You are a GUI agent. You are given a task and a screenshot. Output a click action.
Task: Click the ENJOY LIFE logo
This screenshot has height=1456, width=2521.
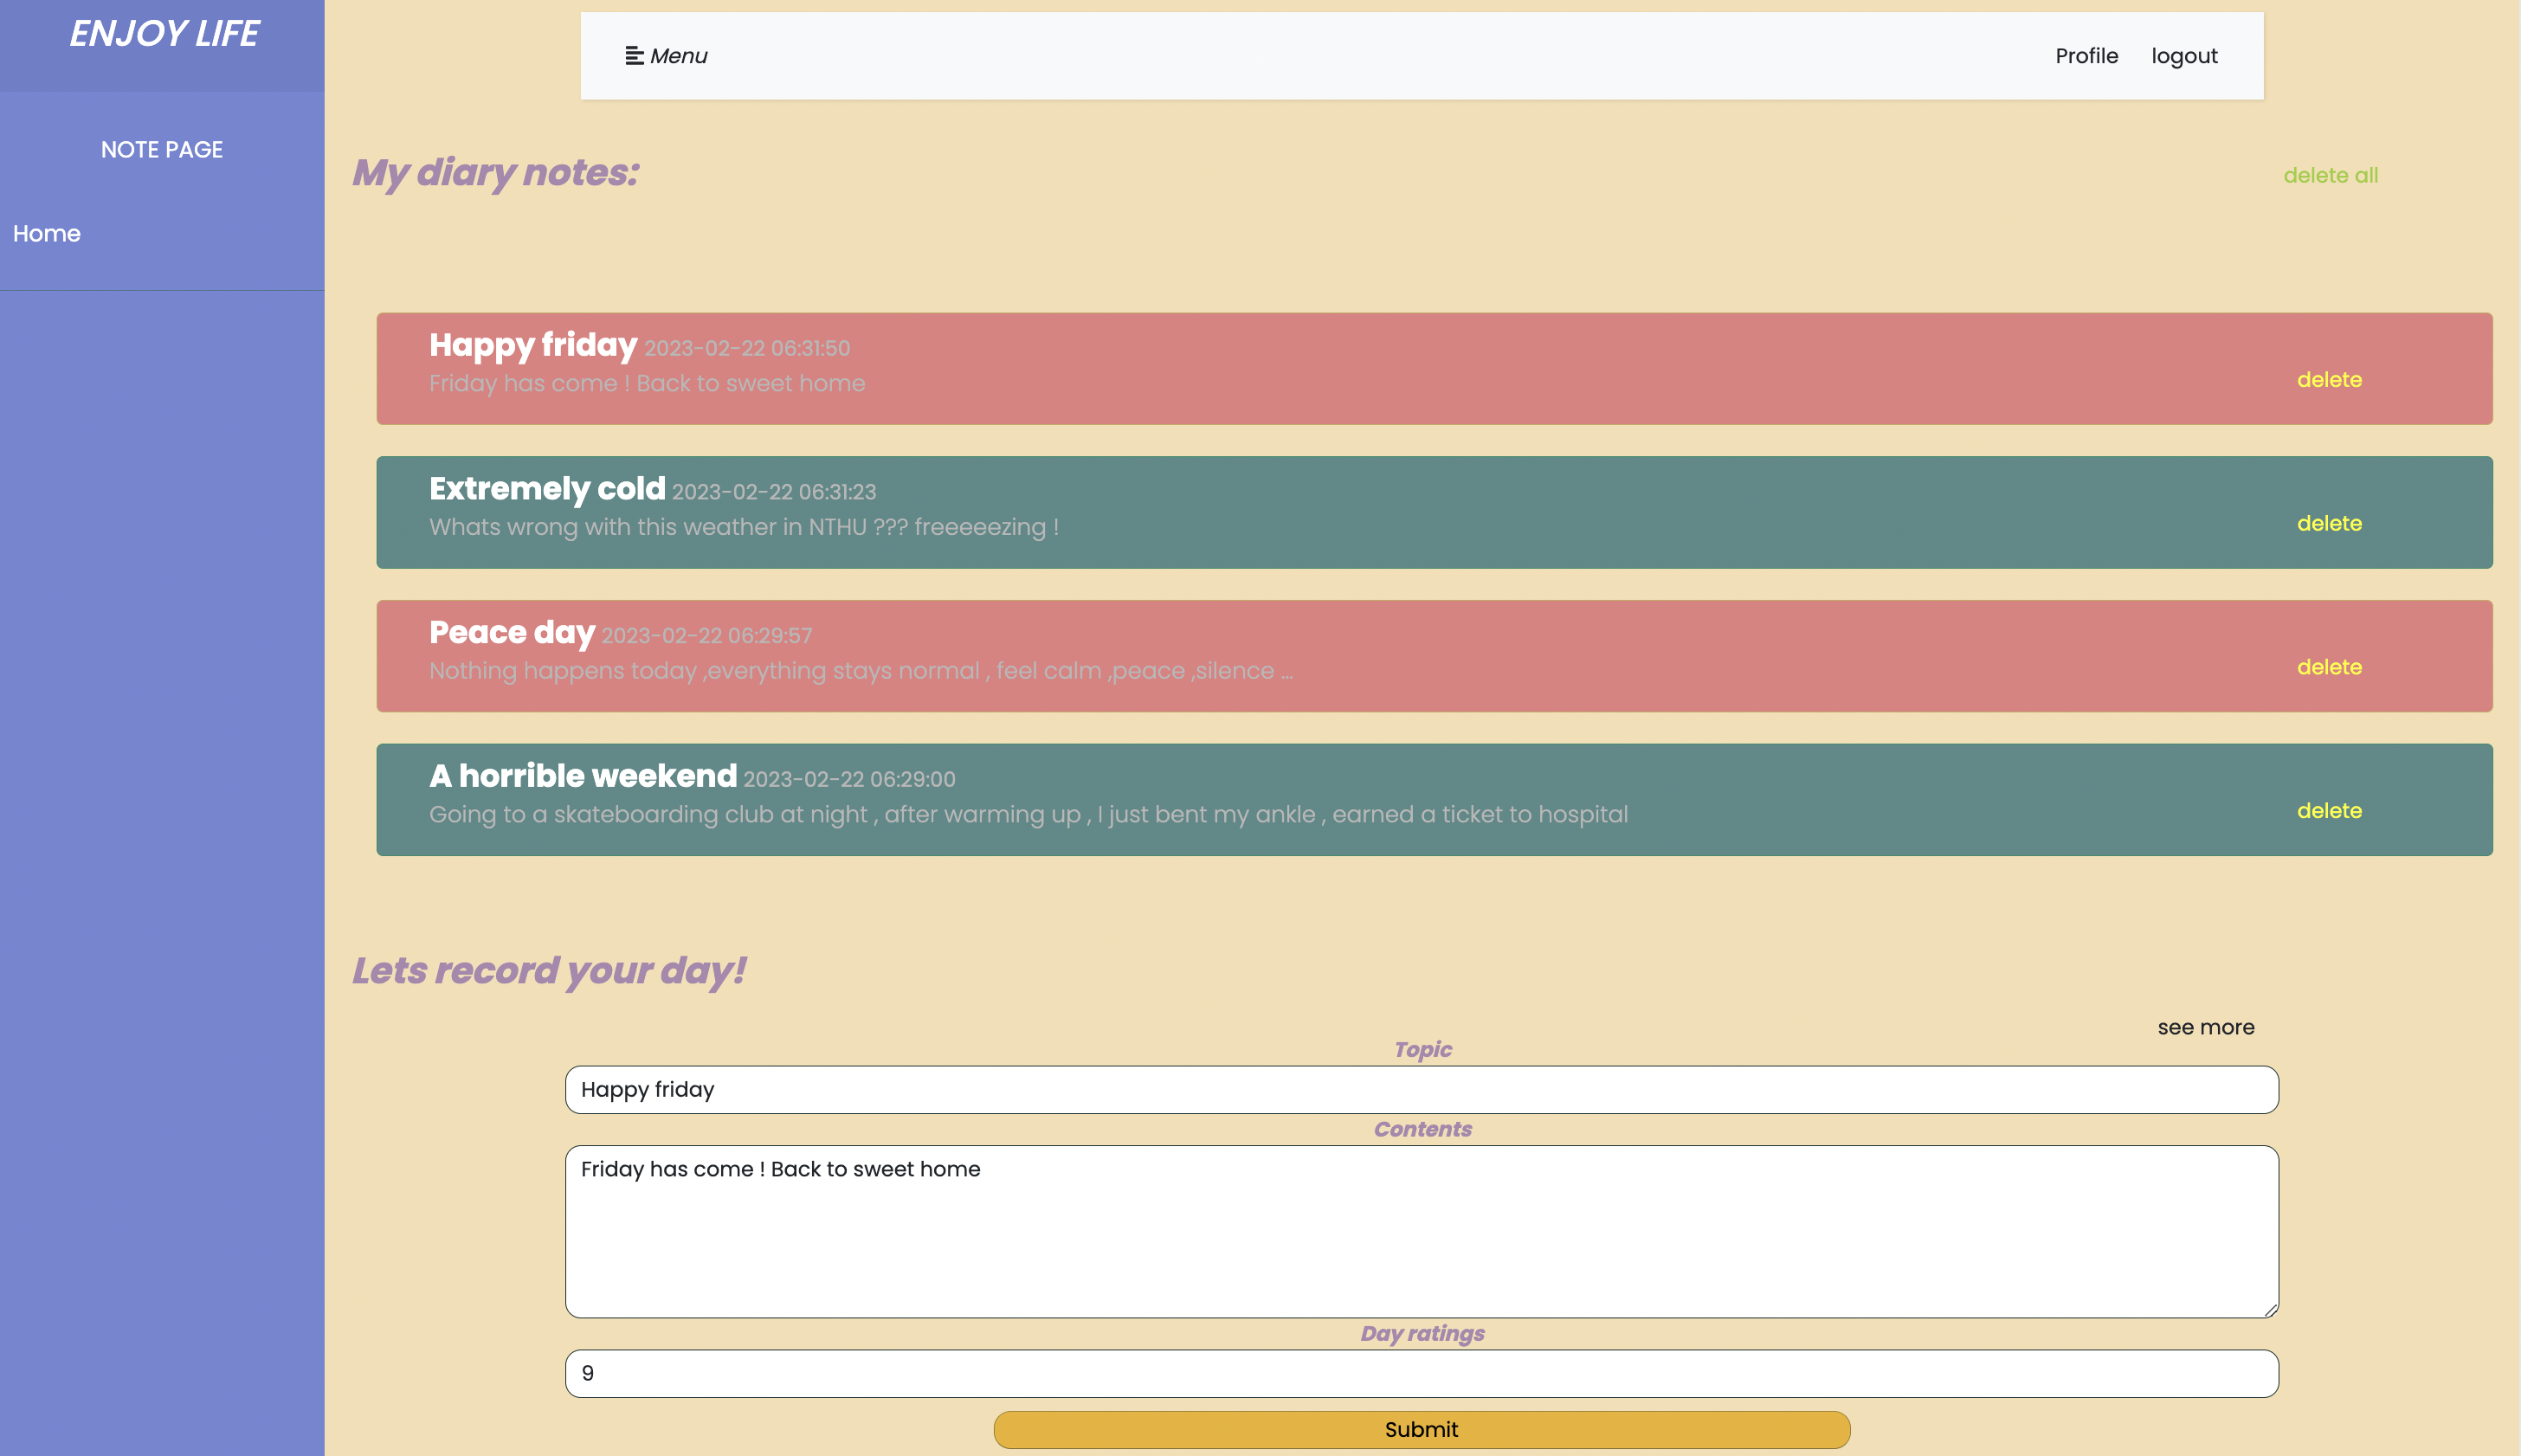coord(163,34)
